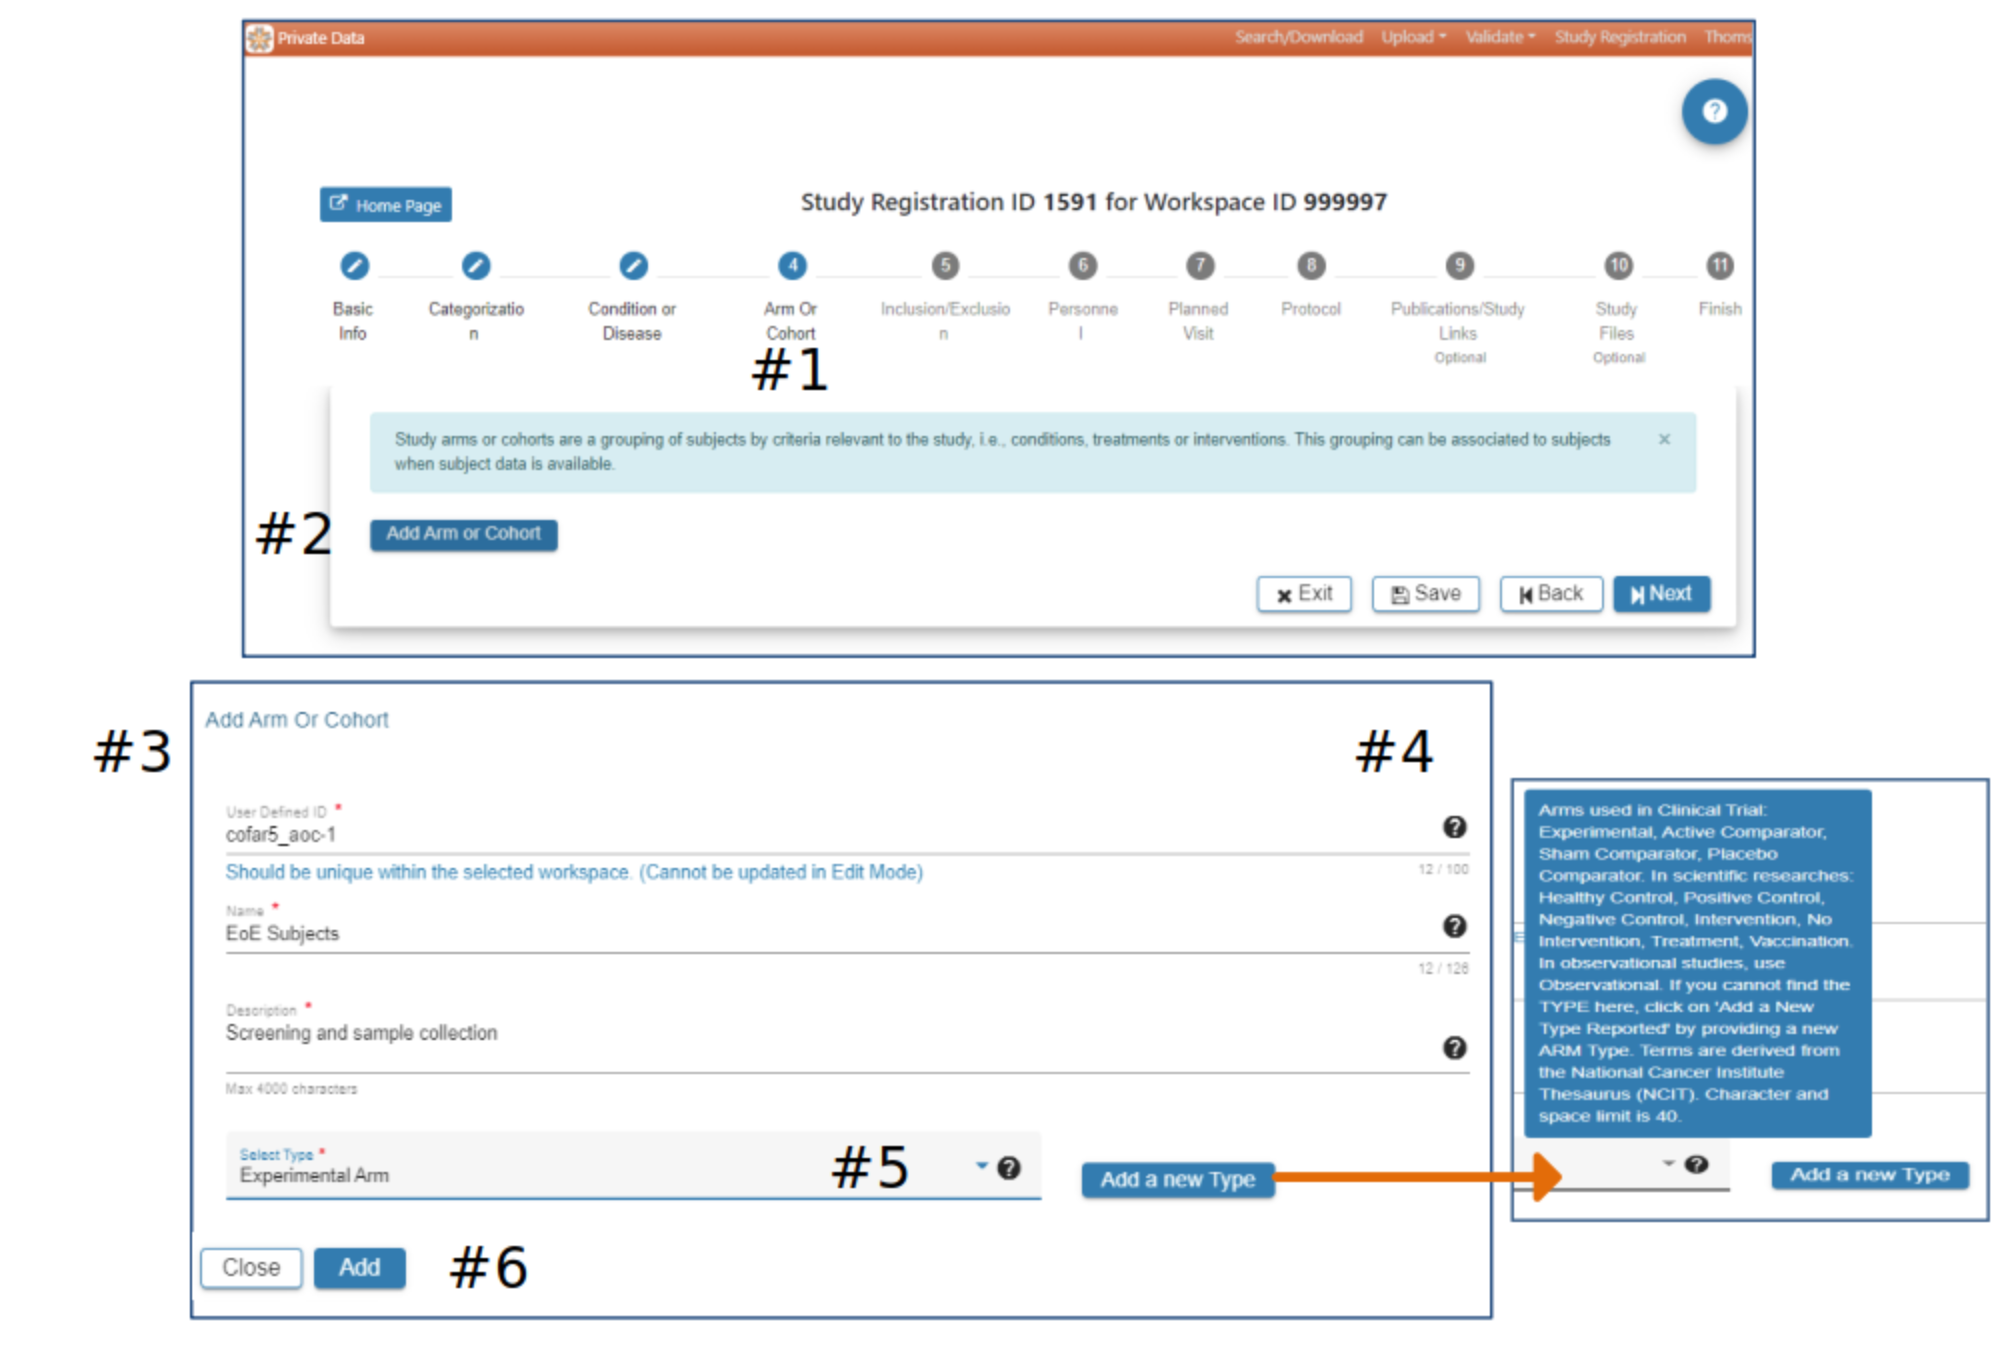Screen dimensions: 2004x1360
Task: Go to Categorization step icon
Action: pyautogui.click(x=476, y=265)
